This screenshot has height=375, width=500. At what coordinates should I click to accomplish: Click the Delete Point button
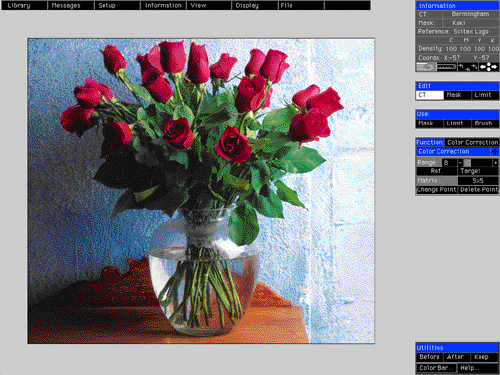click(x=478, y=190)
